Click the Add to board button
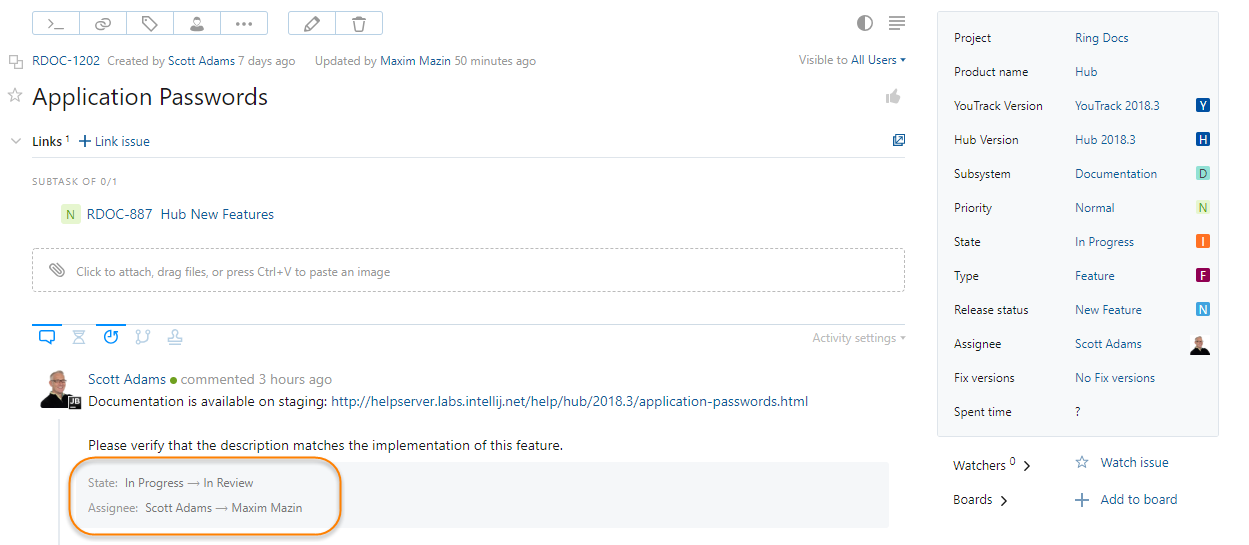The height and width of the screenshot is (545, 1249). pyautogui.click(x=1127, y=500)
